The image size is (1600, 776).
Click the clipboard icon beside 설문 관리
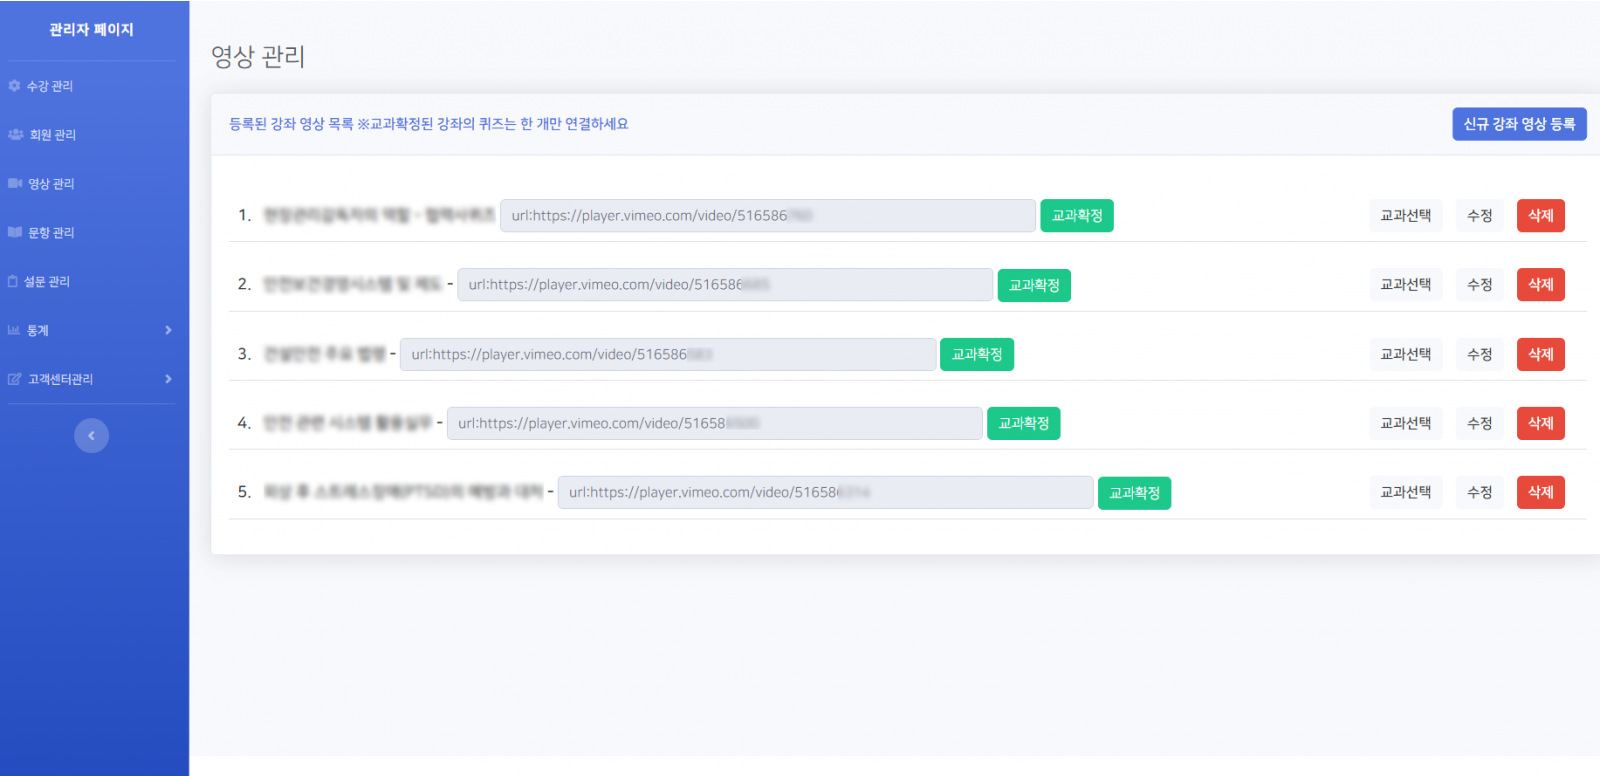[13, 282]
